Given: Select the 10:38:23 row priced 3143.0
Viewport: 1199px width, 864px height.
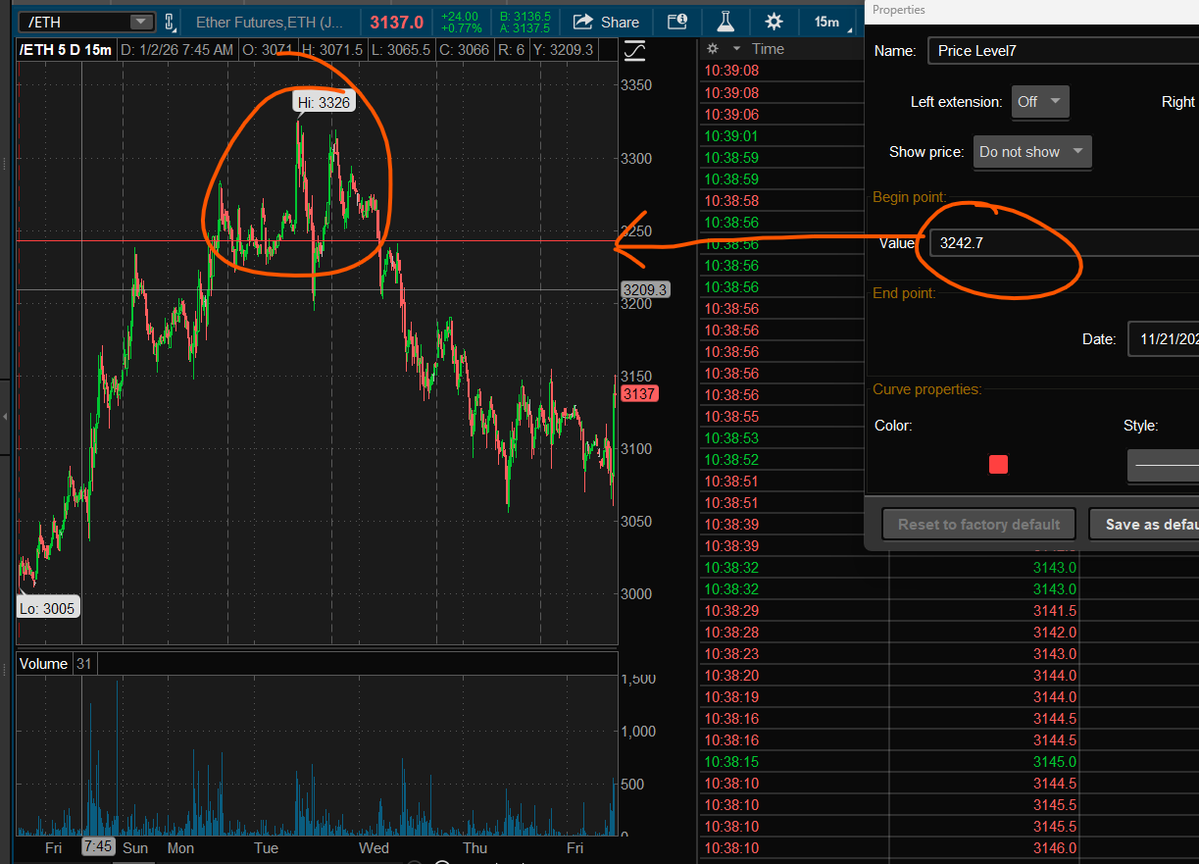Looking at the screenshot, I should pos(949,654).
